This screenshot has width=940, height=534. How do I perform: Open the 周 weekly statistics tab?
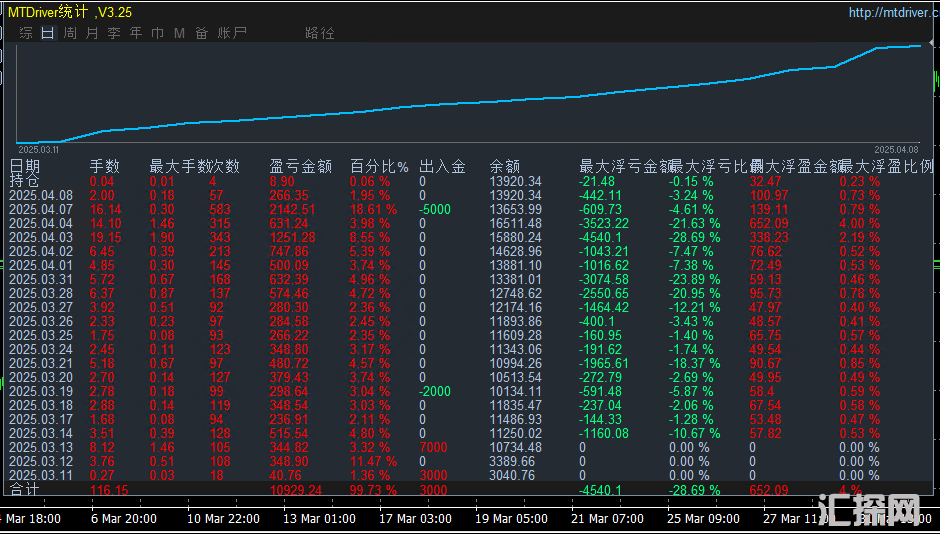pos(70,33)
